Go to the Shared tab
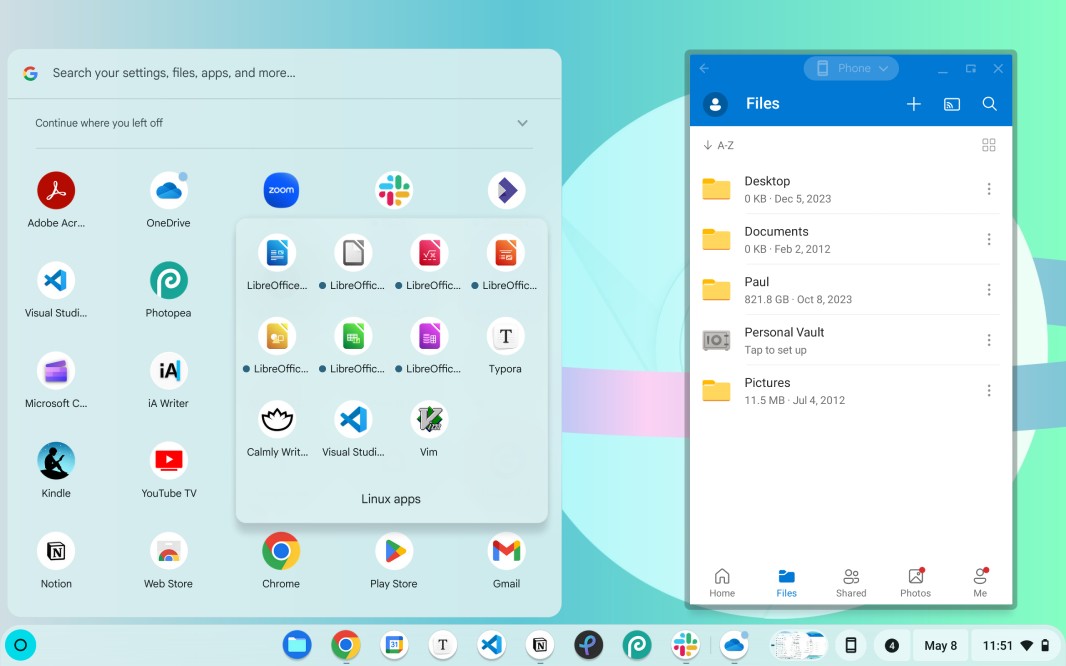 (851, 582)
